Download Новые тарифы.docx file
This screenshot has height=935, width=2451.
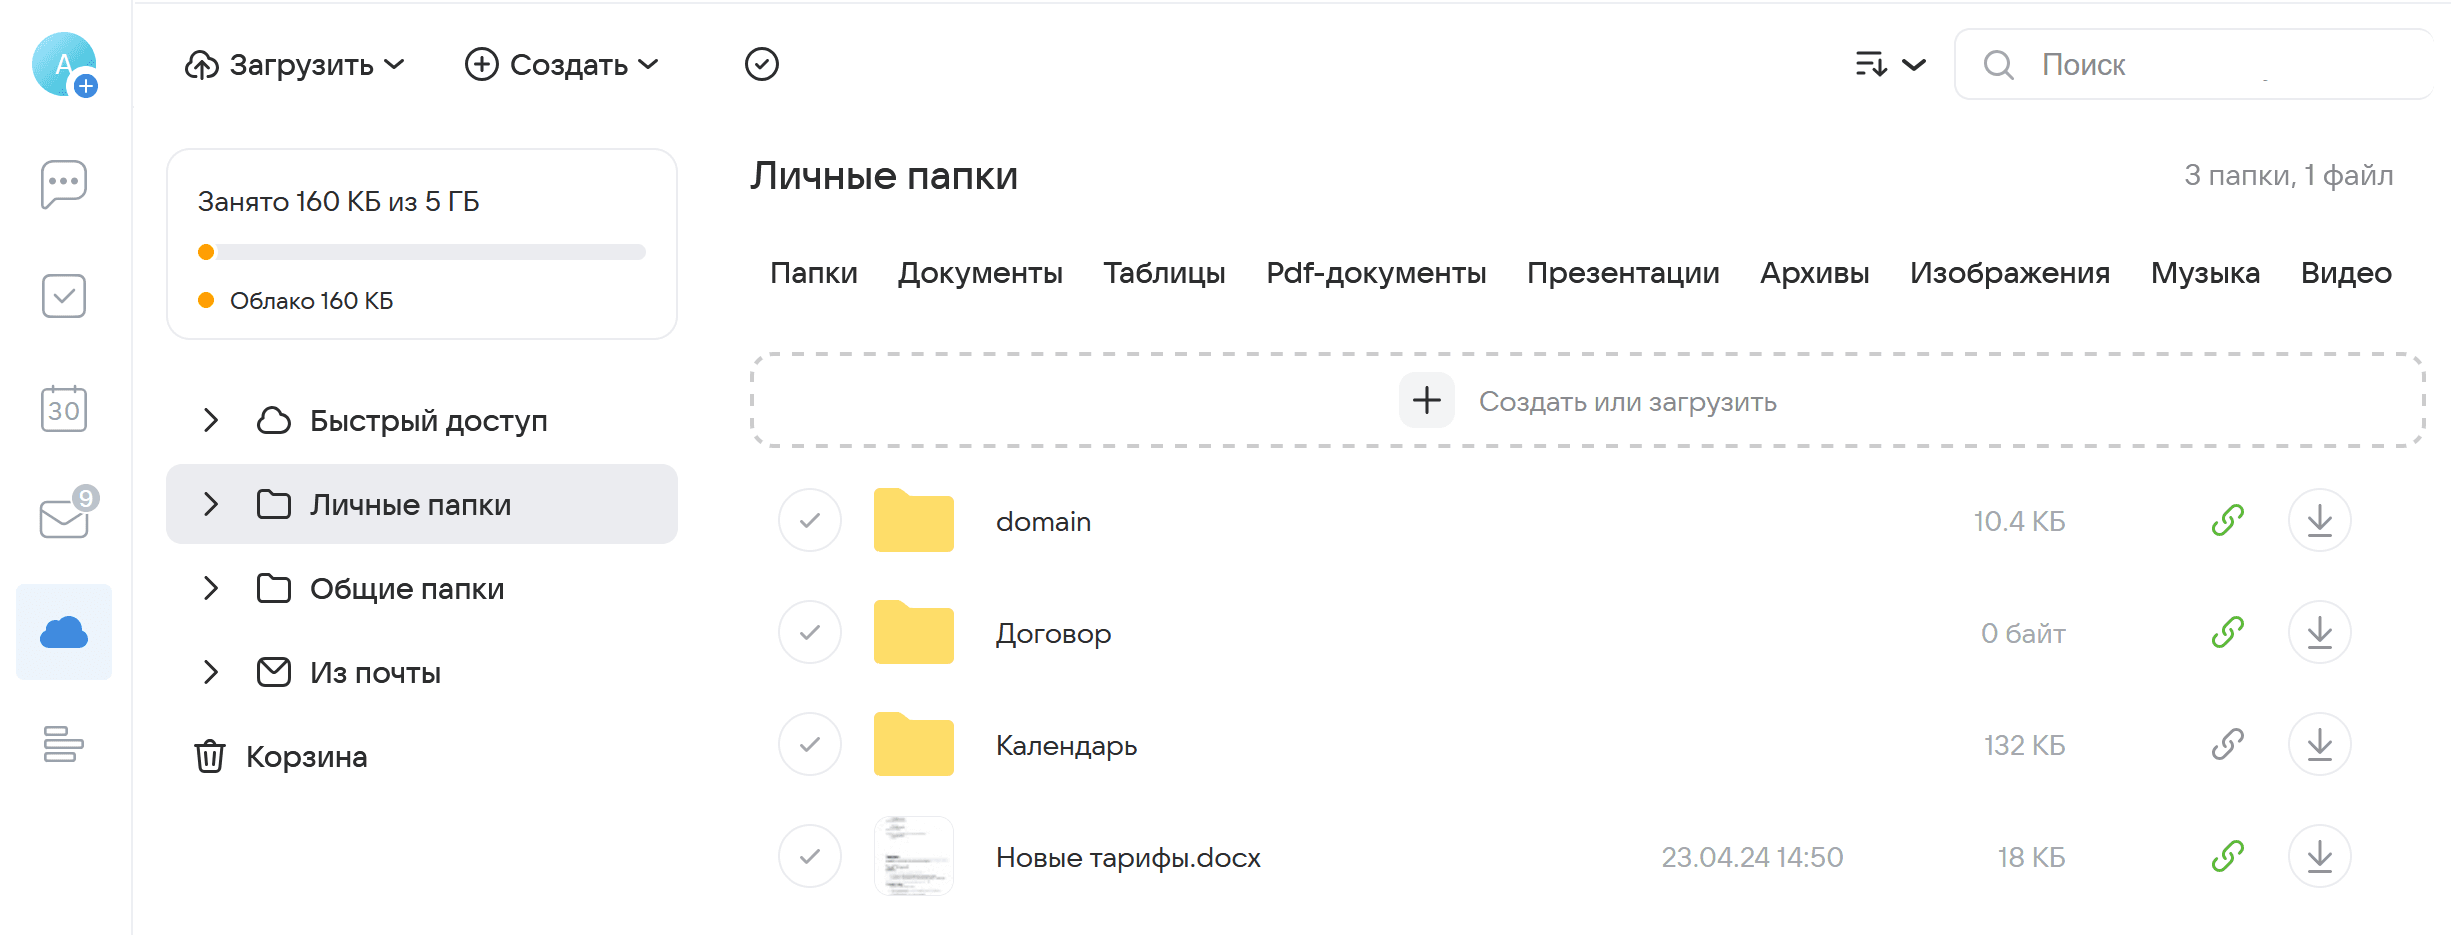pyautogui.click(x=2320, y=856)
